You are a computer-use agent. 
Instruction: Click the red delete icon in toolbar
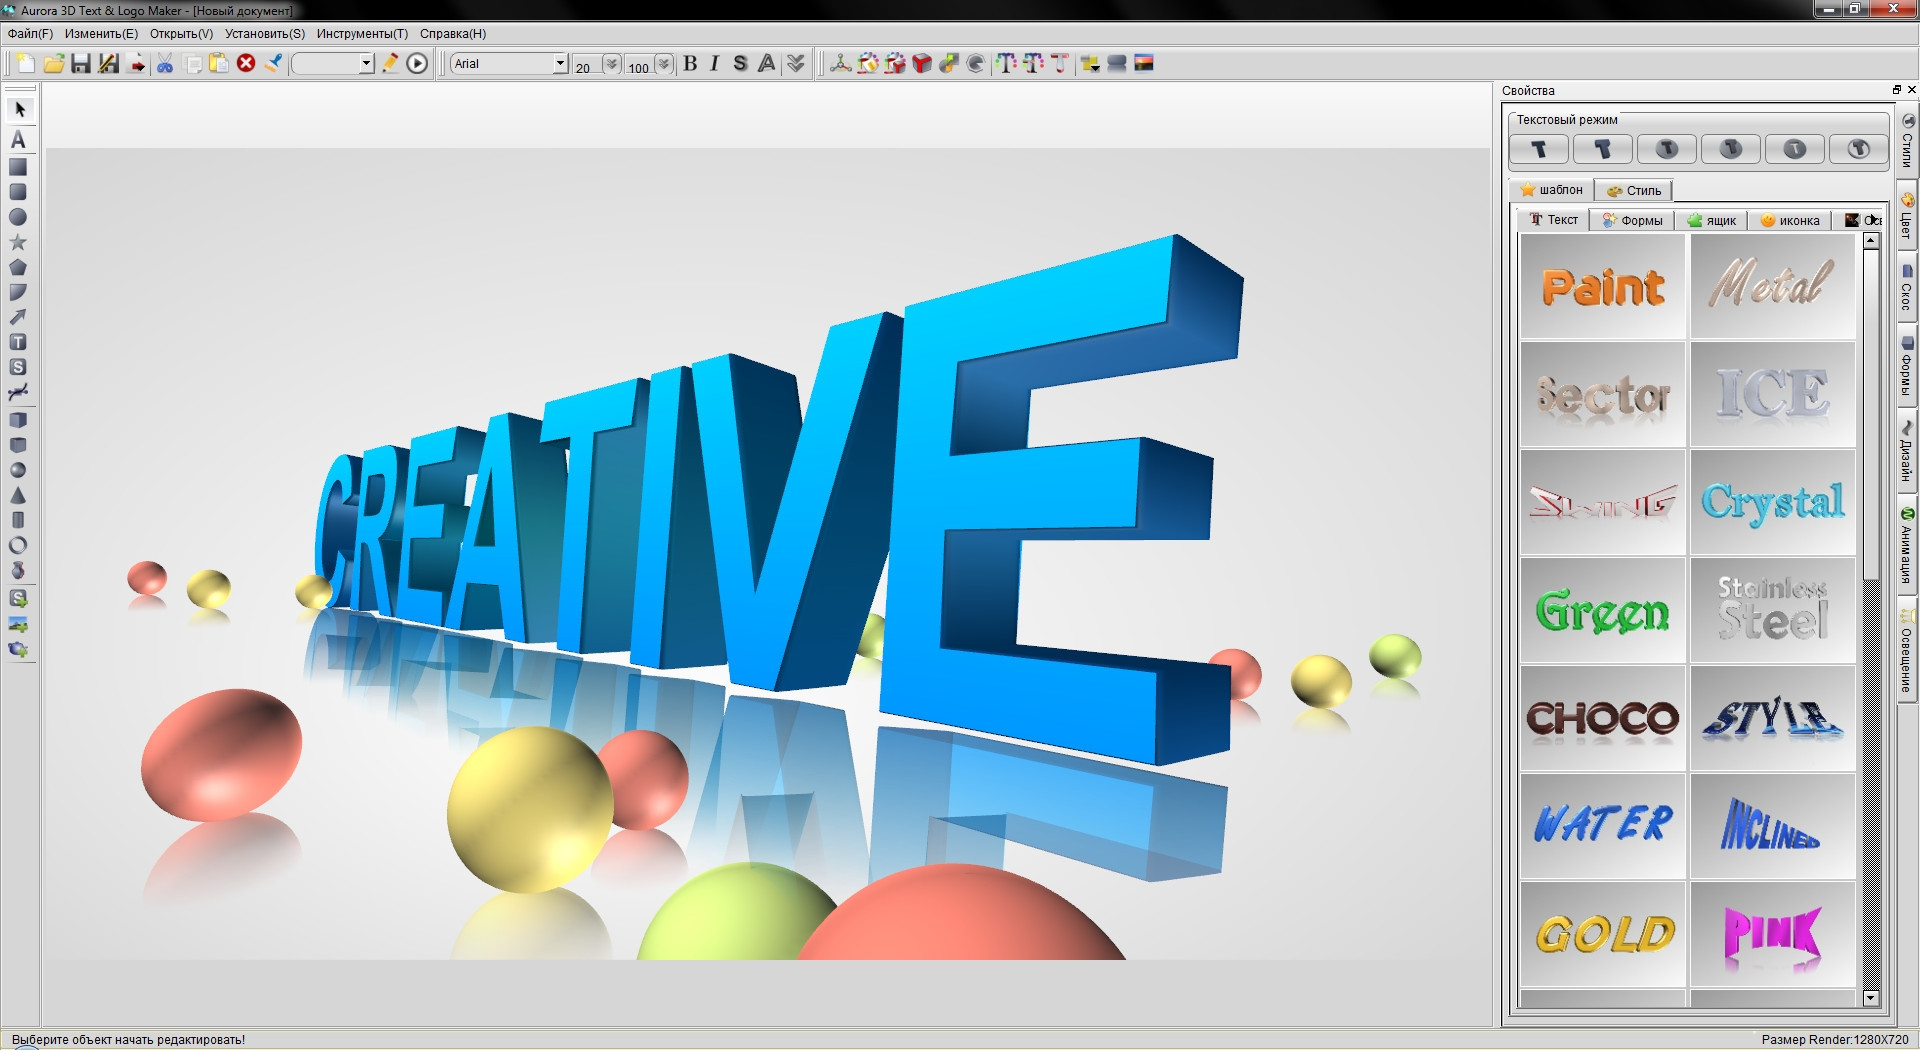coord(246,64)
